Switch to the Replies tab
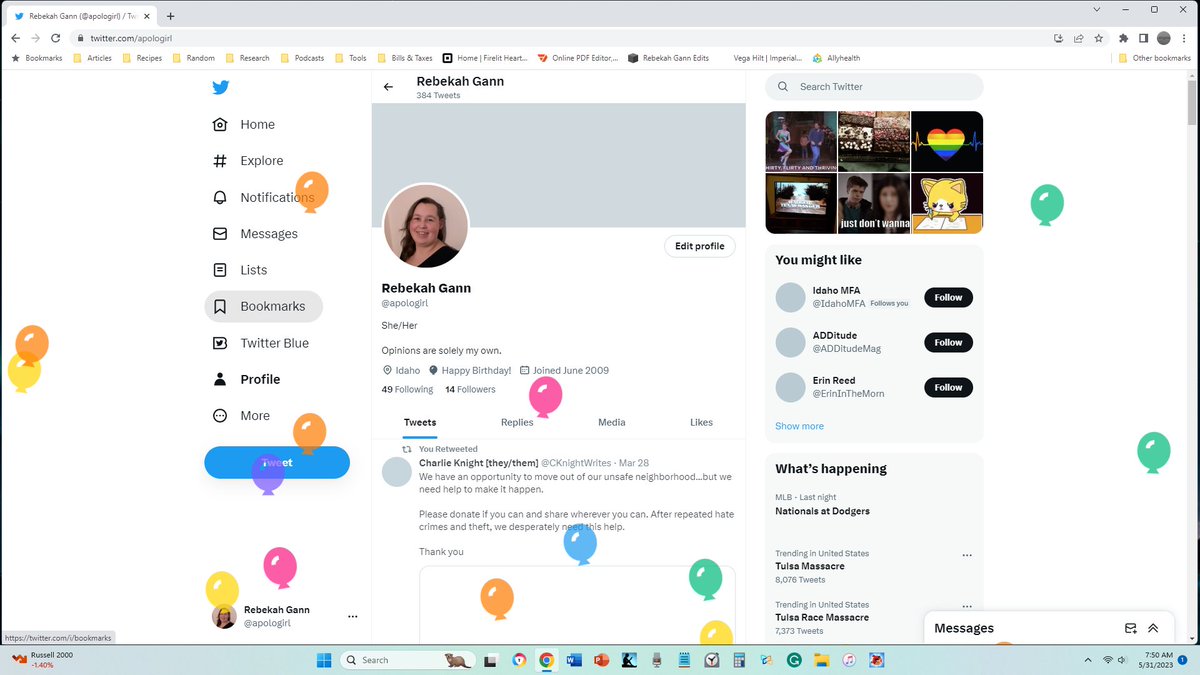 pos(517,422)
